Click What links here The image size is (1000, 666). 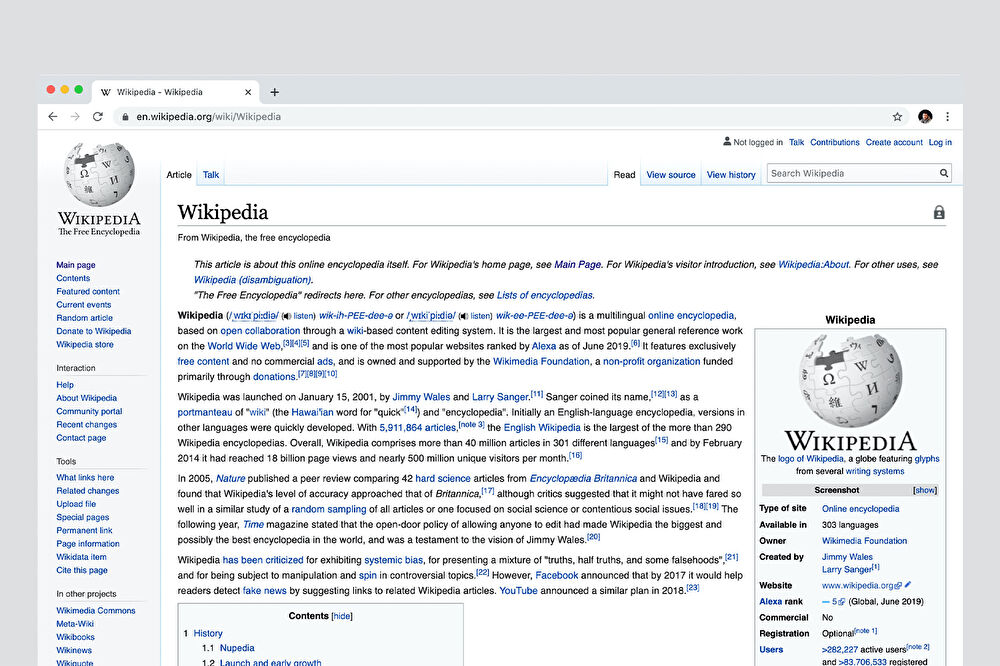(85, 477)
